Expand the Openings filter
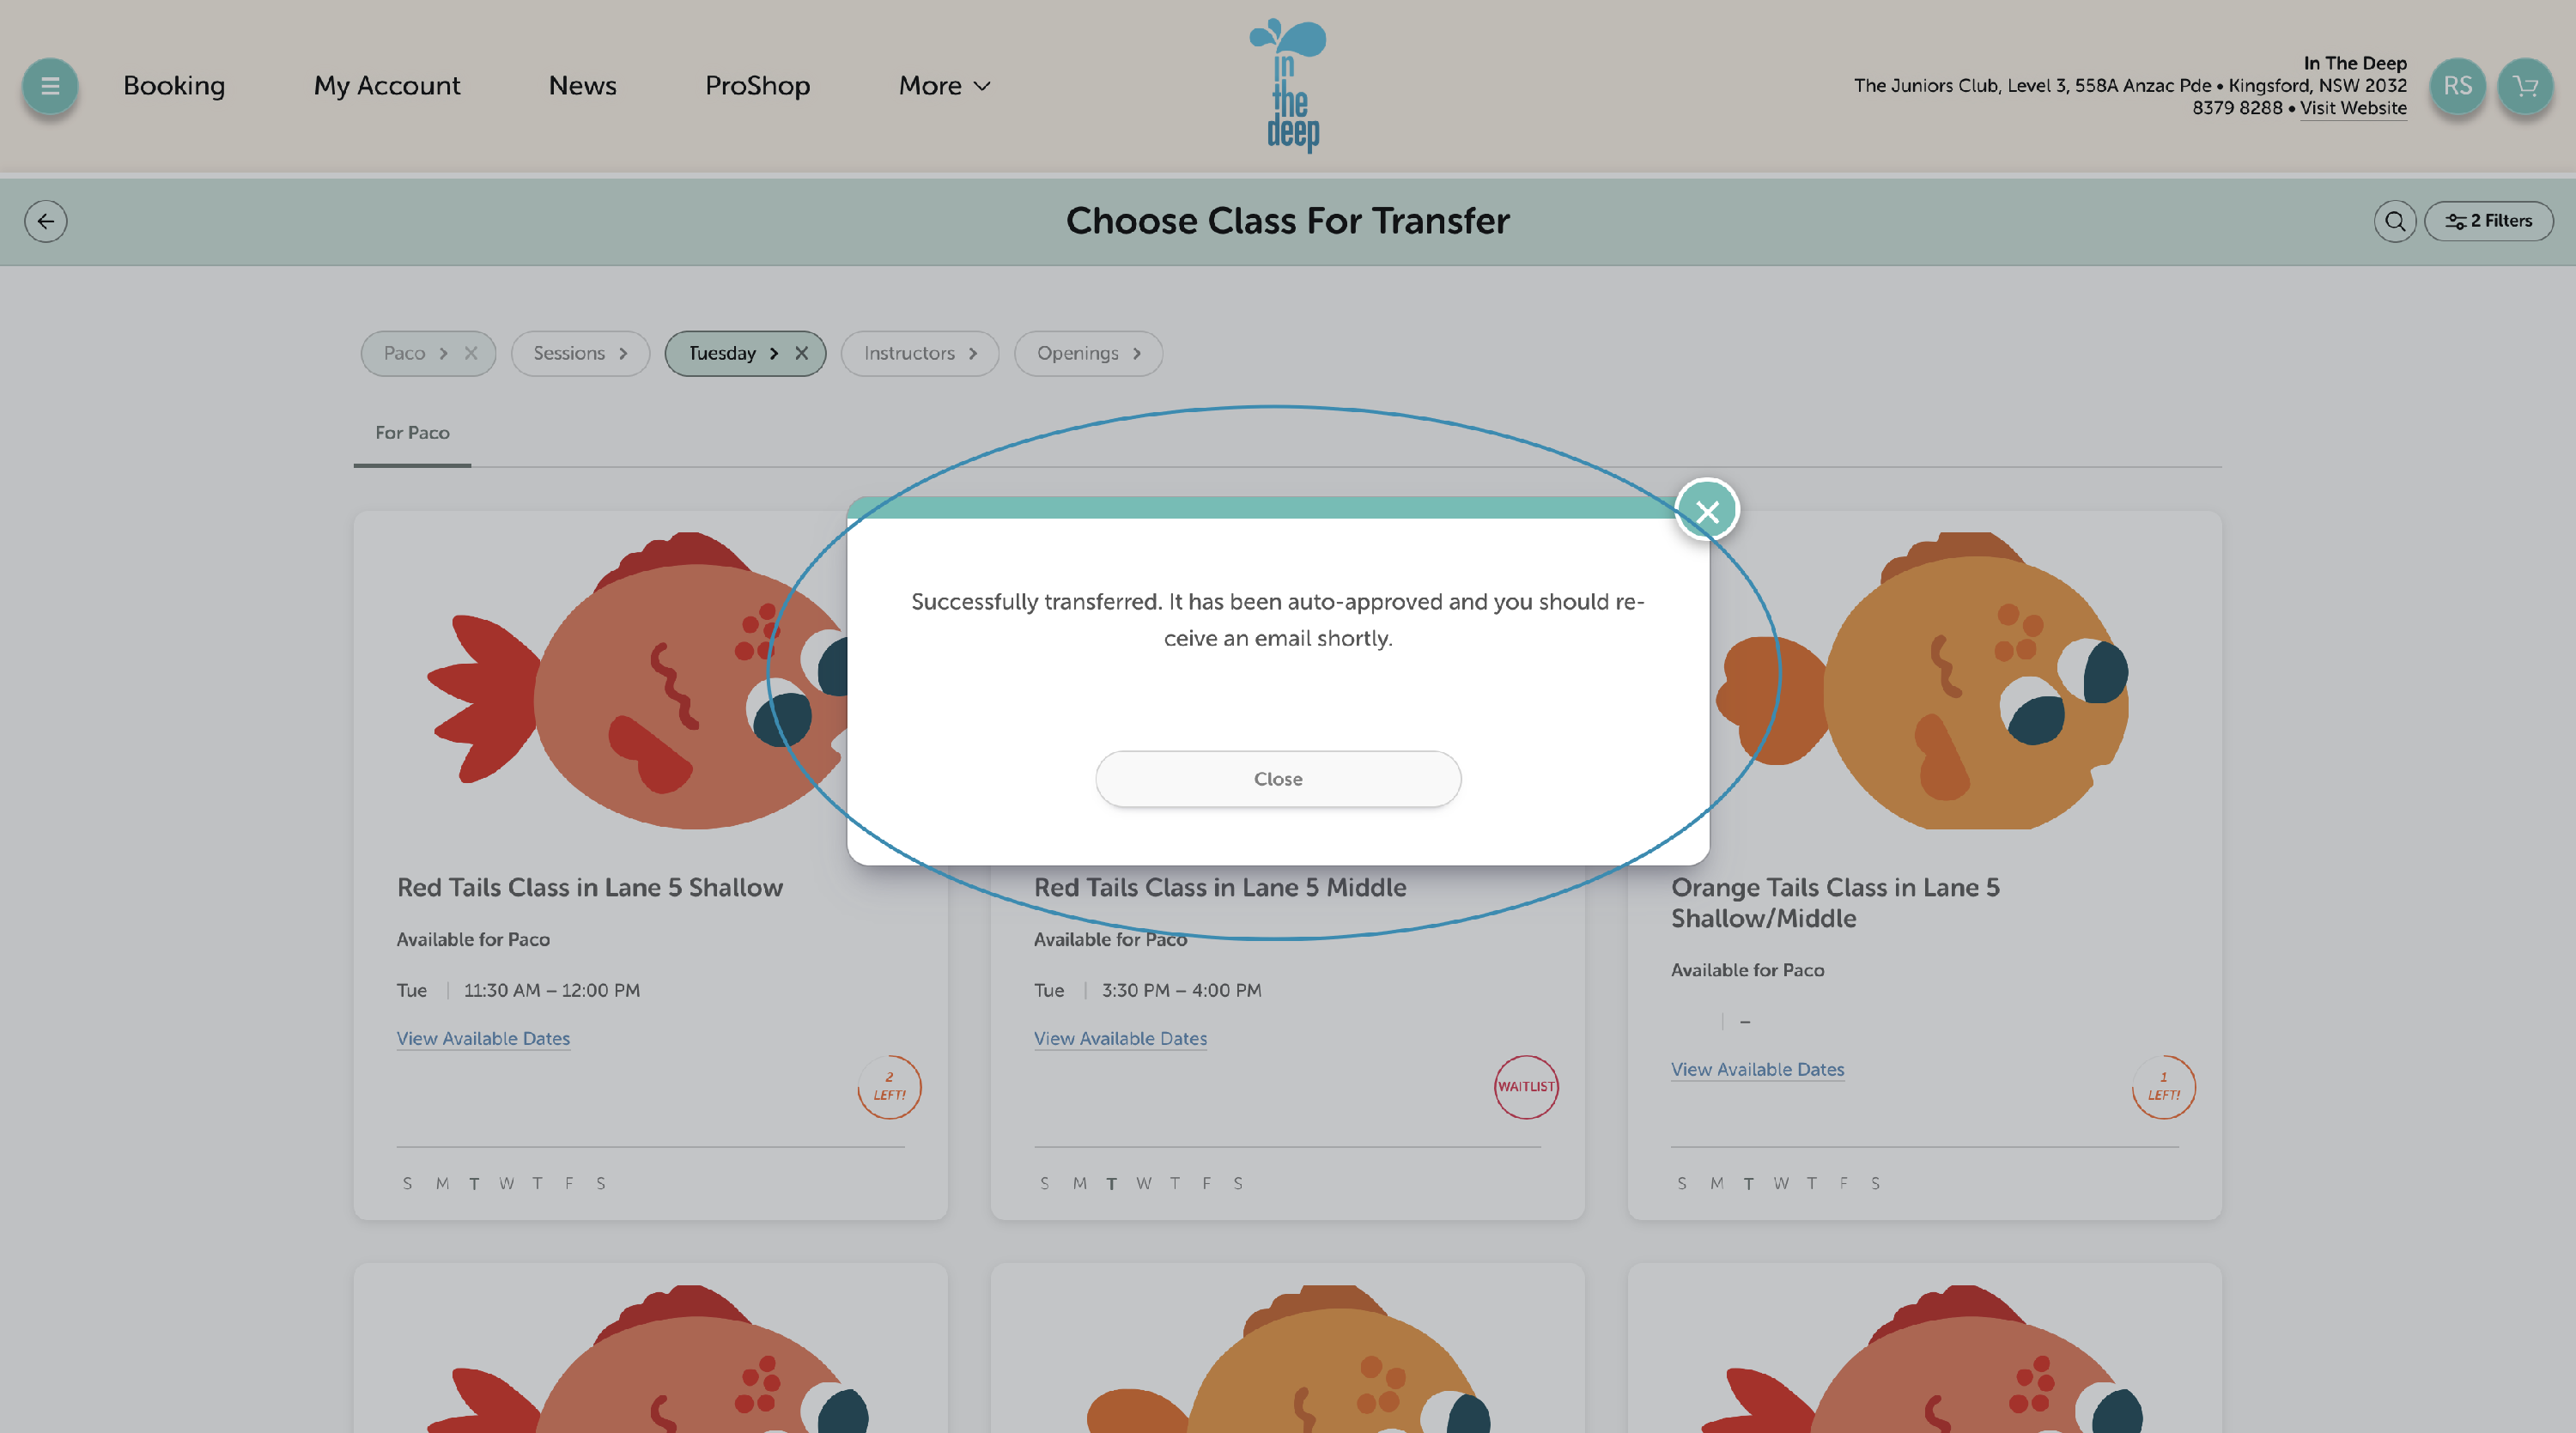The image size is (2576, 1433). 1088,353
